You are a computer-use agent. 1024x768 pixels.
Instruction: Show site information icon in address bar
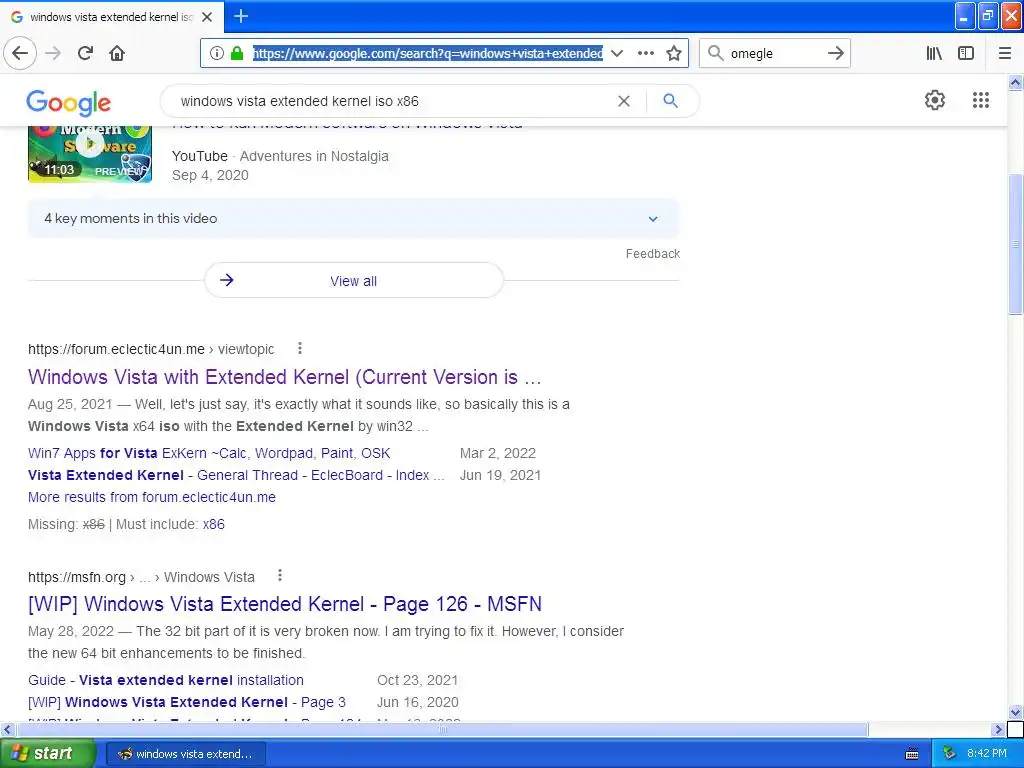pyautogui.click(x=217, y=53)
